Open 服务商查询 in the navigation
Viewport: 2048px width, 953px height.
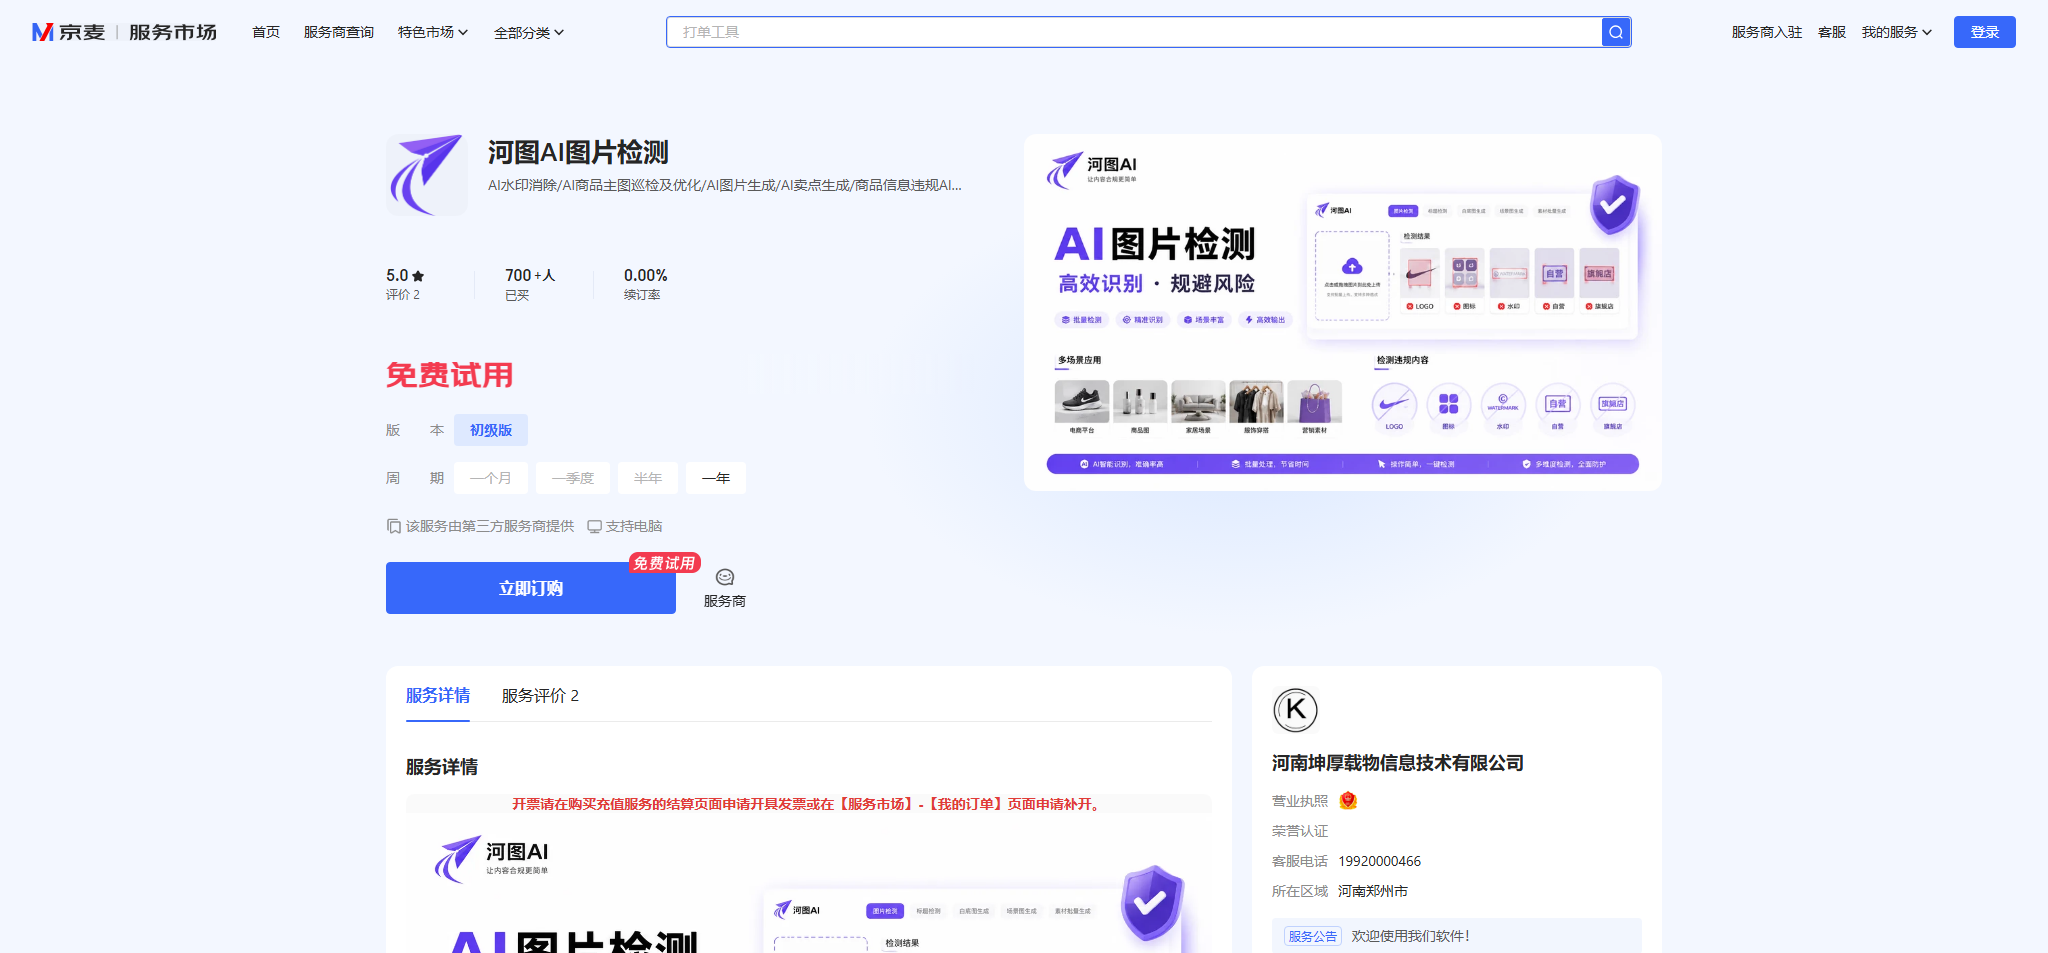pos(339,32)
